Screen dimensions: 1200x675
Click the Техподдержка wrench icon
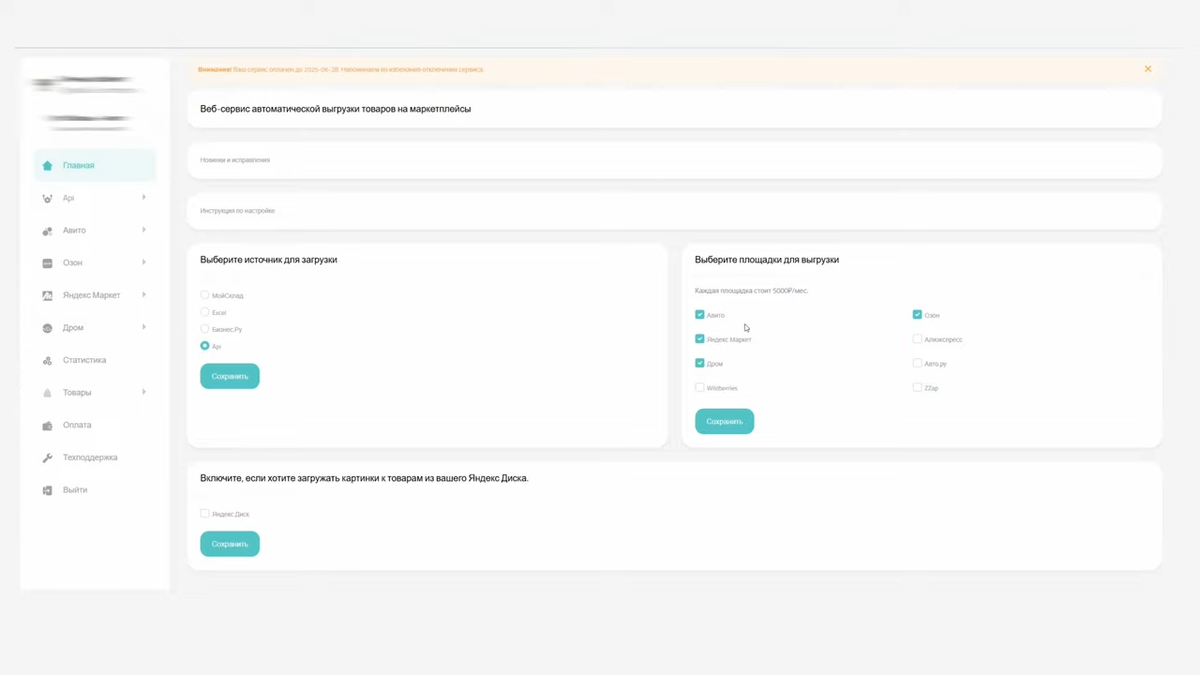click(x=47, y=458)
